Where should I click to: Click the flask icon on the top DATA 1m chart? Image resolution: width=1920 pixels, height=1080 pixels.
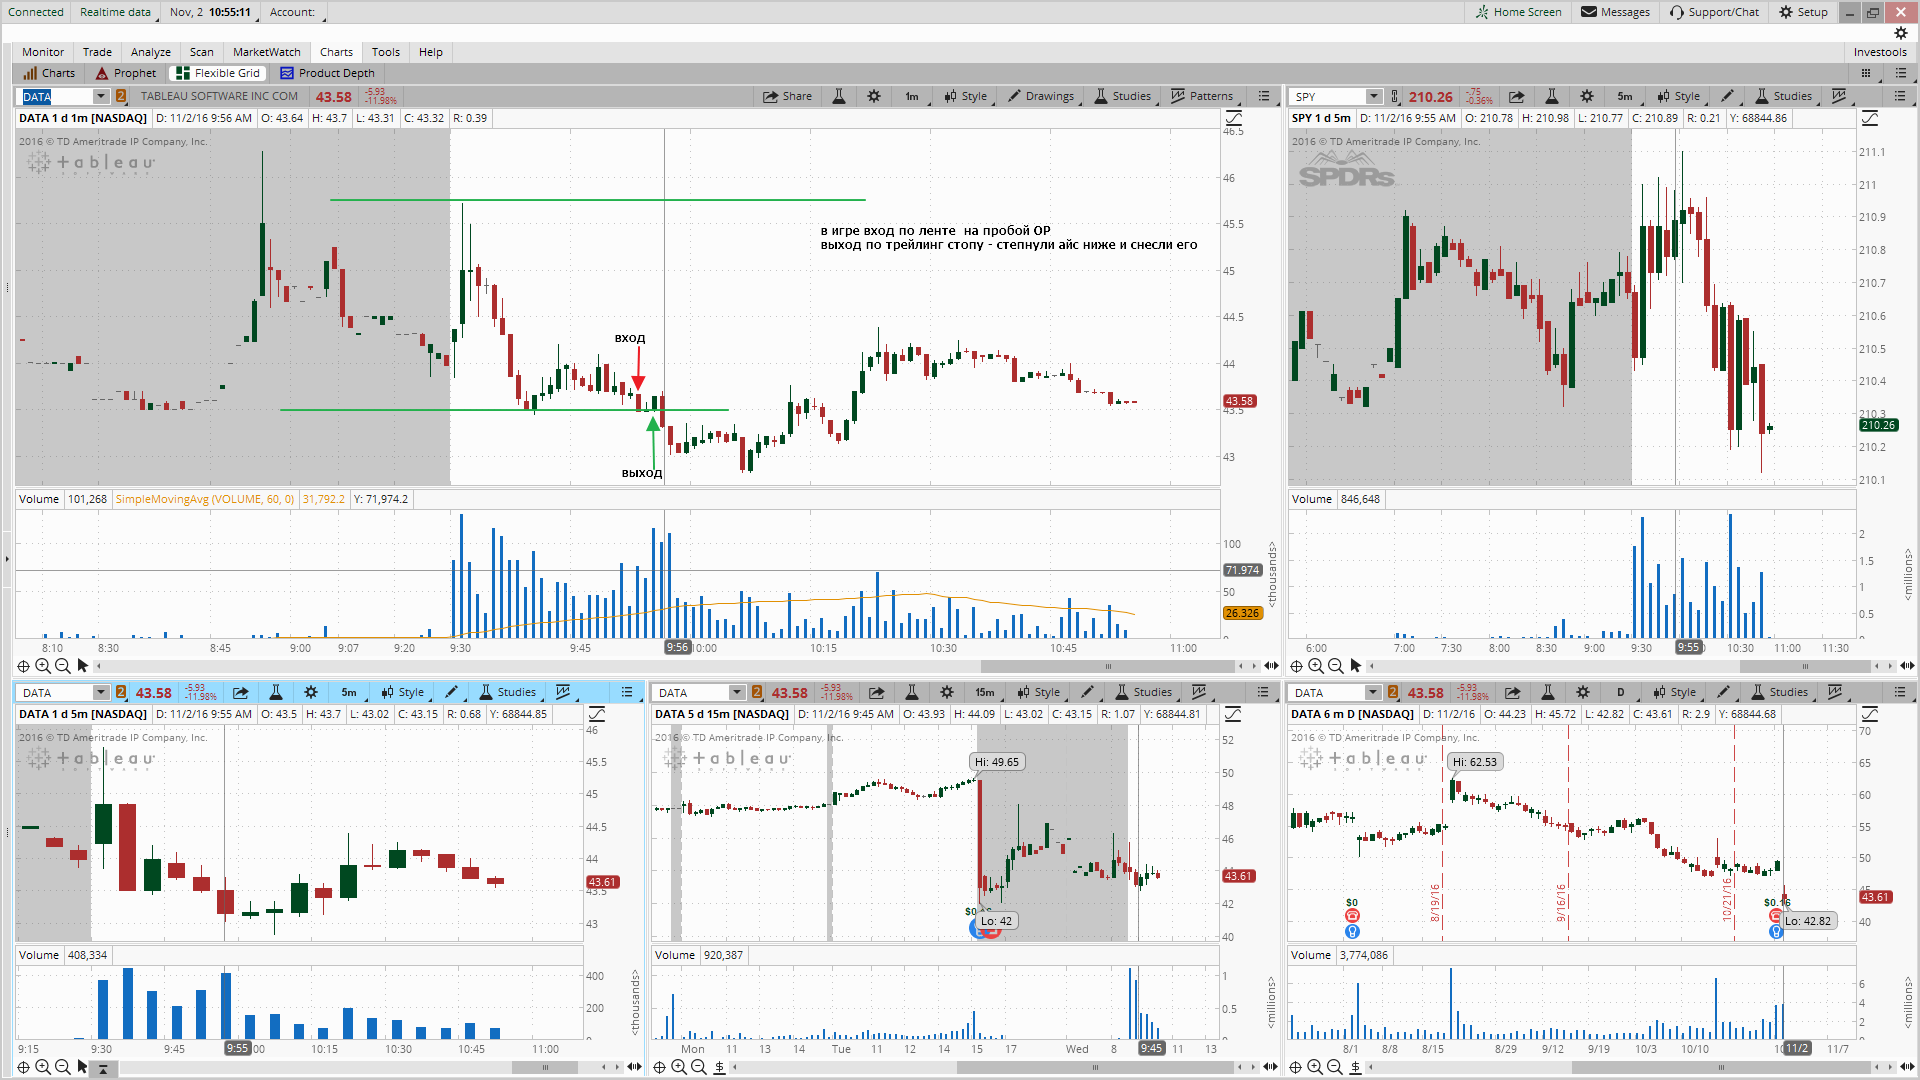click(839, 96)
